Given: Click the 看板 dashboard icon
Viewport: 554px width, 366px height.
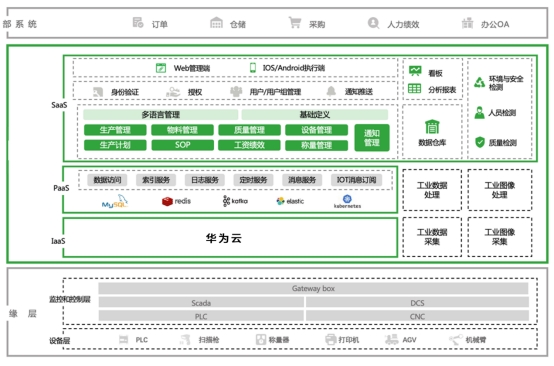Looking at the screenshot, I should point(415,71).
